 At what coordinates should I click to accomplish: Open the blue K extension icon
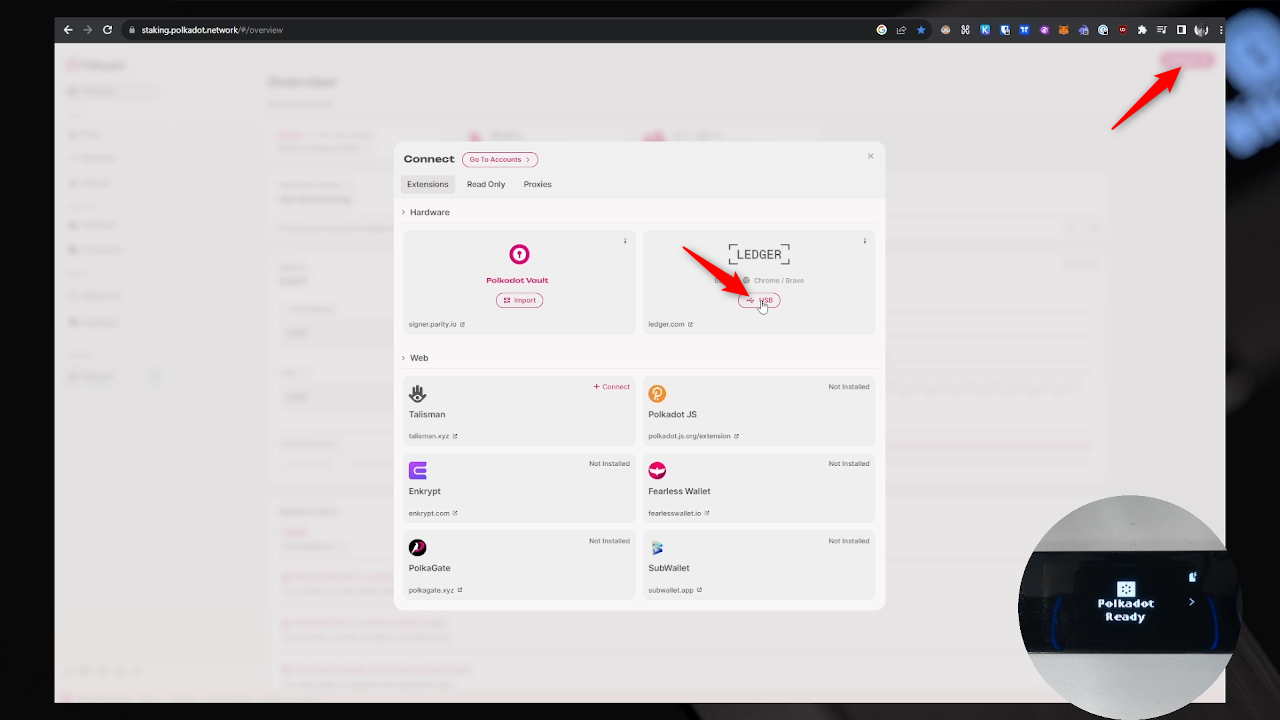tap(985, 30)
